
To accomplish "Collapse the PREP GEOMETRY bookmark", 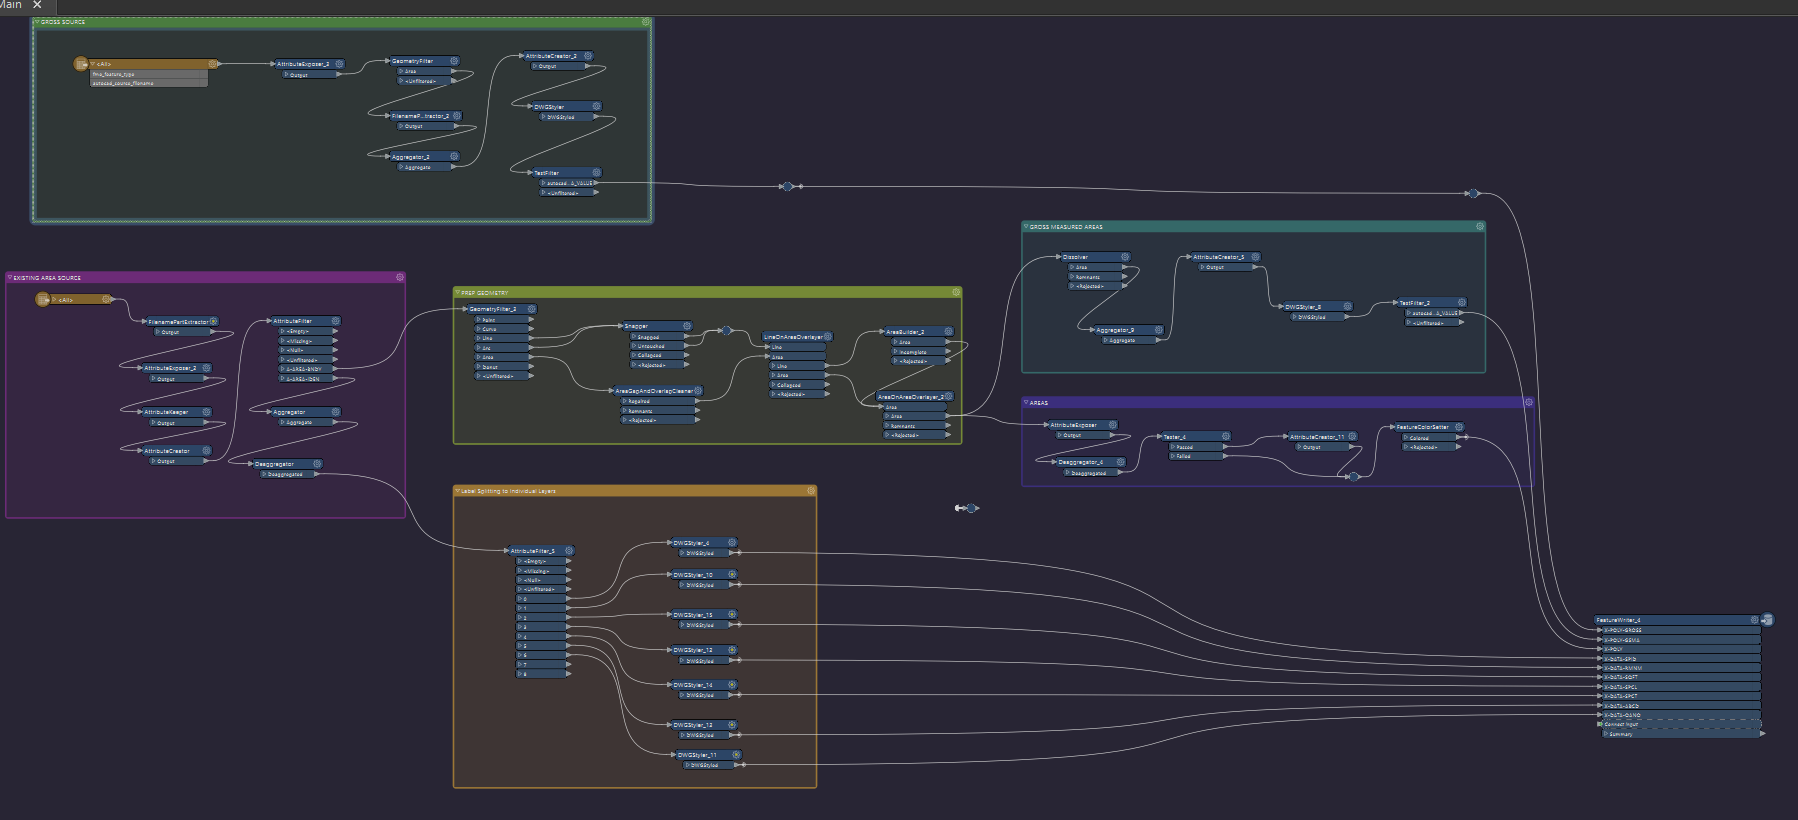I will point(458,293).
